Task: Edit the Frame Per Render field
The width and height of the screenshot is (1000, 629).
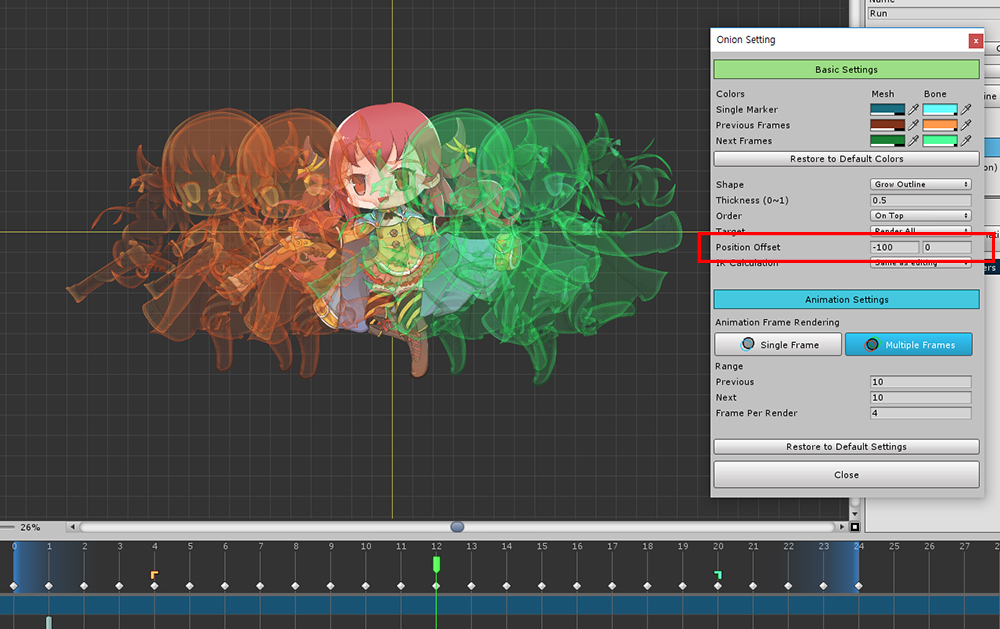Action: pyautogui.click(x=921, y=413)
